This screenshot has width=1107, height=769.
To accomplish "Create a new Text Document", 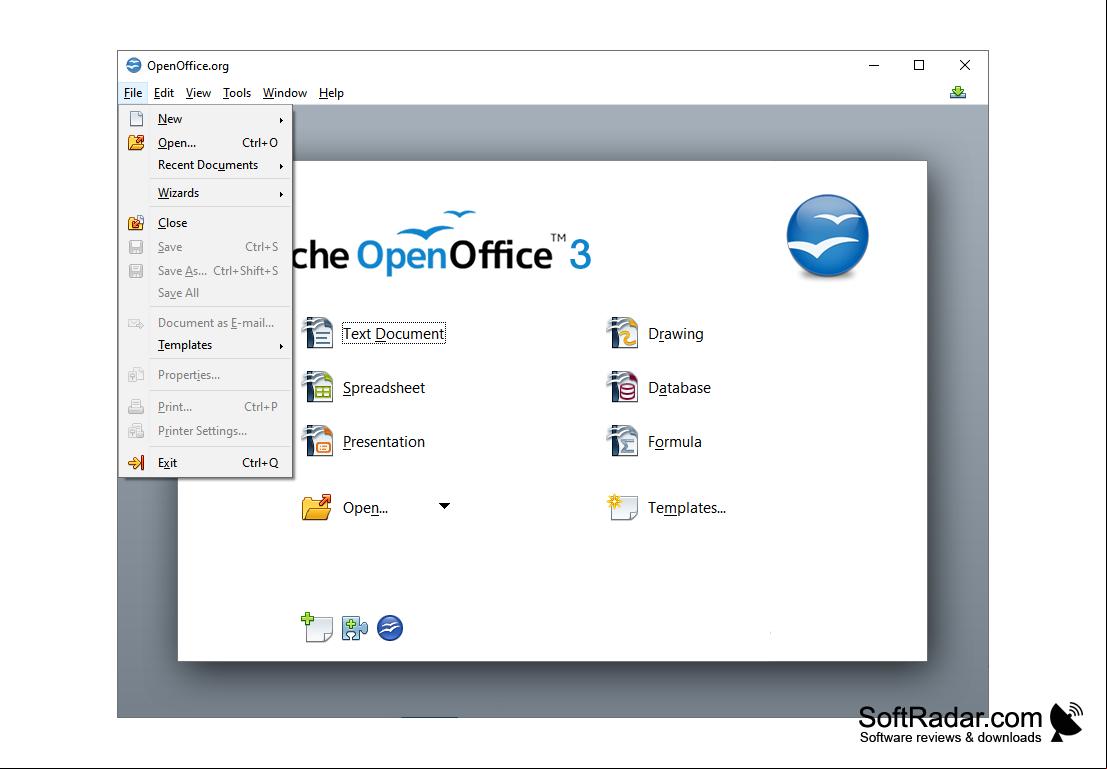I will point(393,333).
